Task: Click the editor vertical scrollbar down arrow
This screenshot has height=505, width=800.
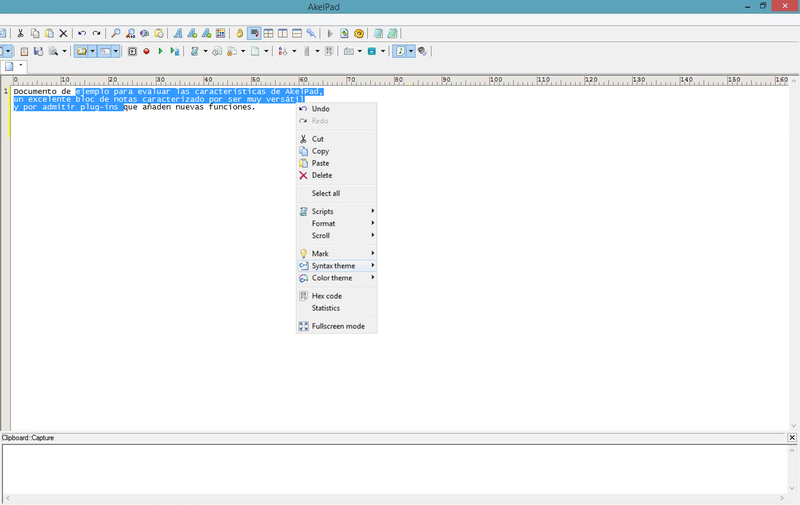Action: click(x=793, y=426)
